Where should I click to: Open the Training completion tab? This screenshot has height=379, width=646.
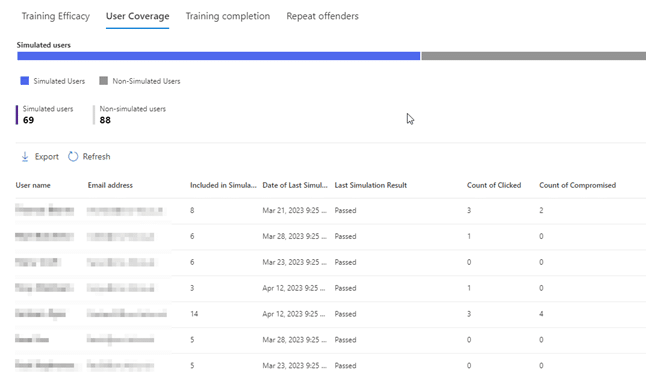point(228,16)
